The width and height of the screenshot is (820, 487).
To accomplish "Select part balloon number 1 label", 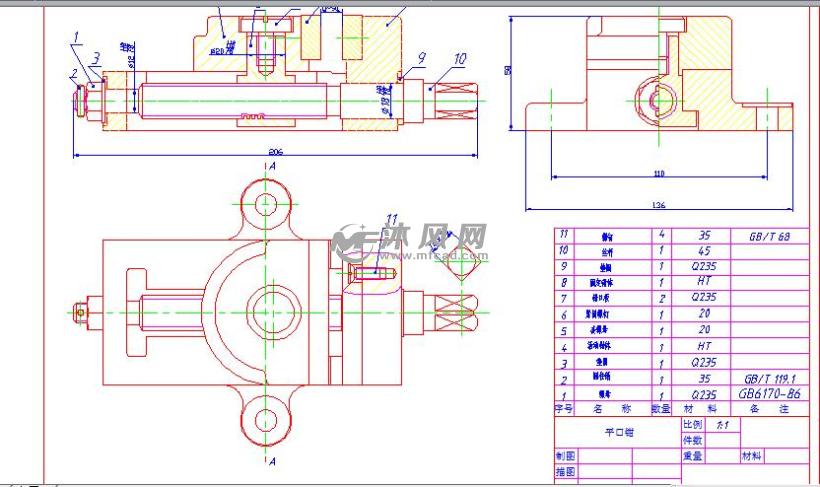I will pyautogui.click(x=76, y=38).
